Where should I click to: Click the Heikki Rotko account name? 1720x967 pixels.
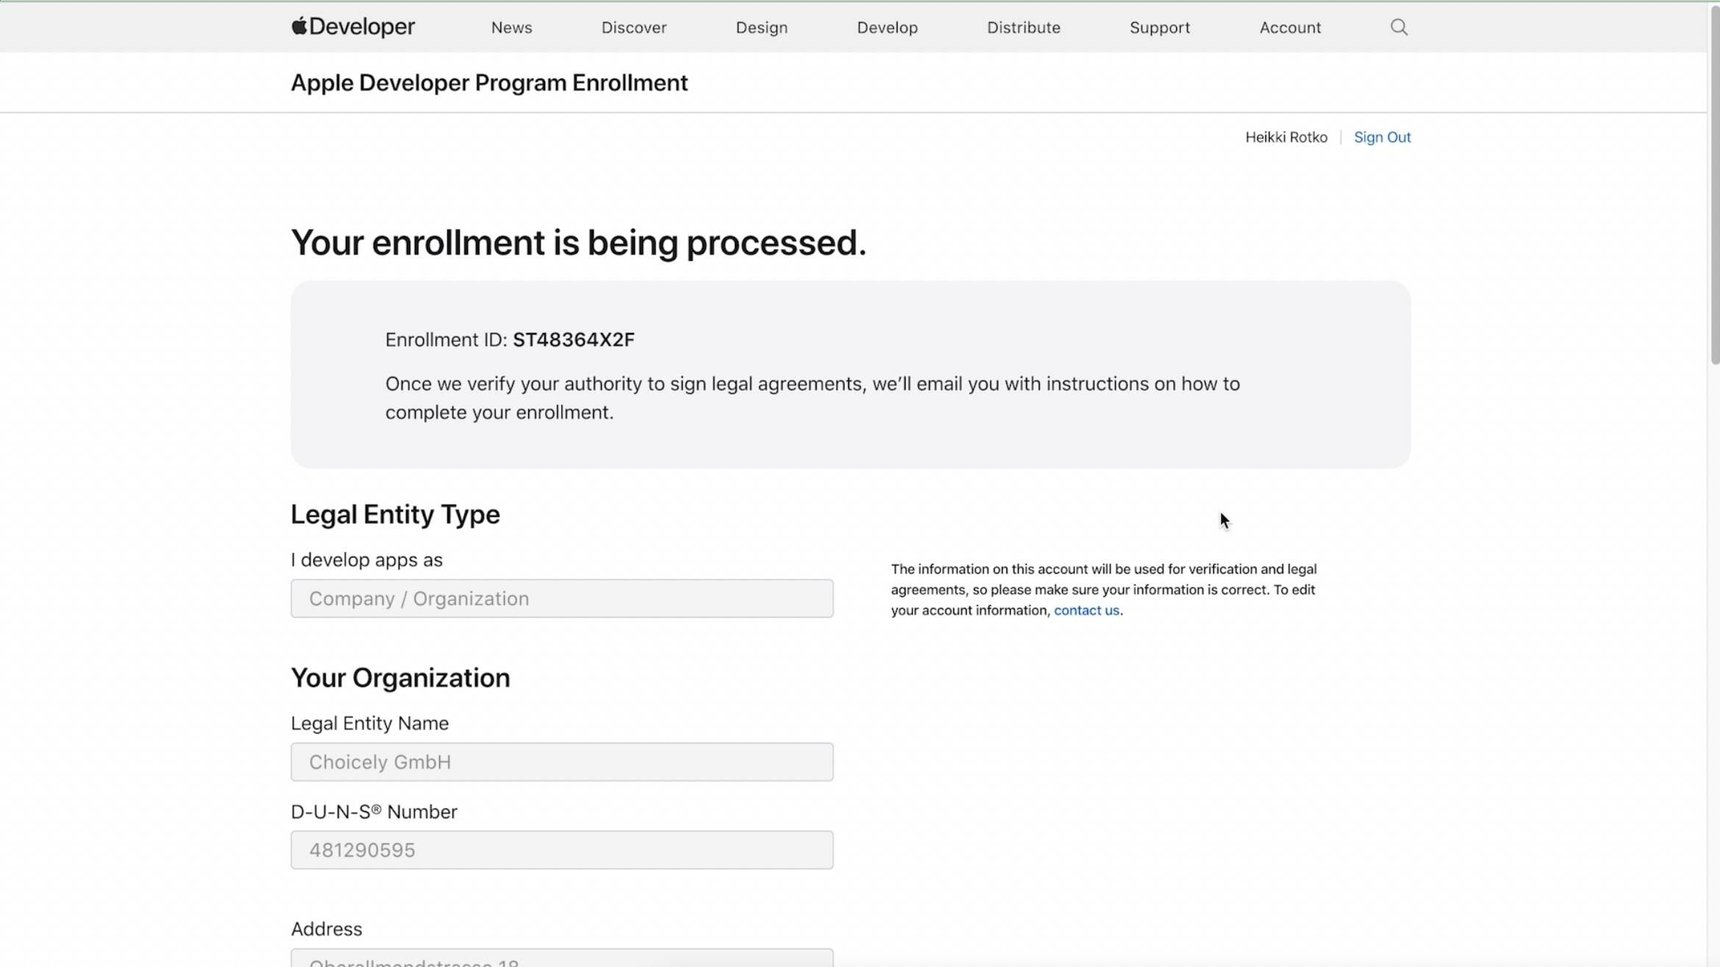(1286, 137)
